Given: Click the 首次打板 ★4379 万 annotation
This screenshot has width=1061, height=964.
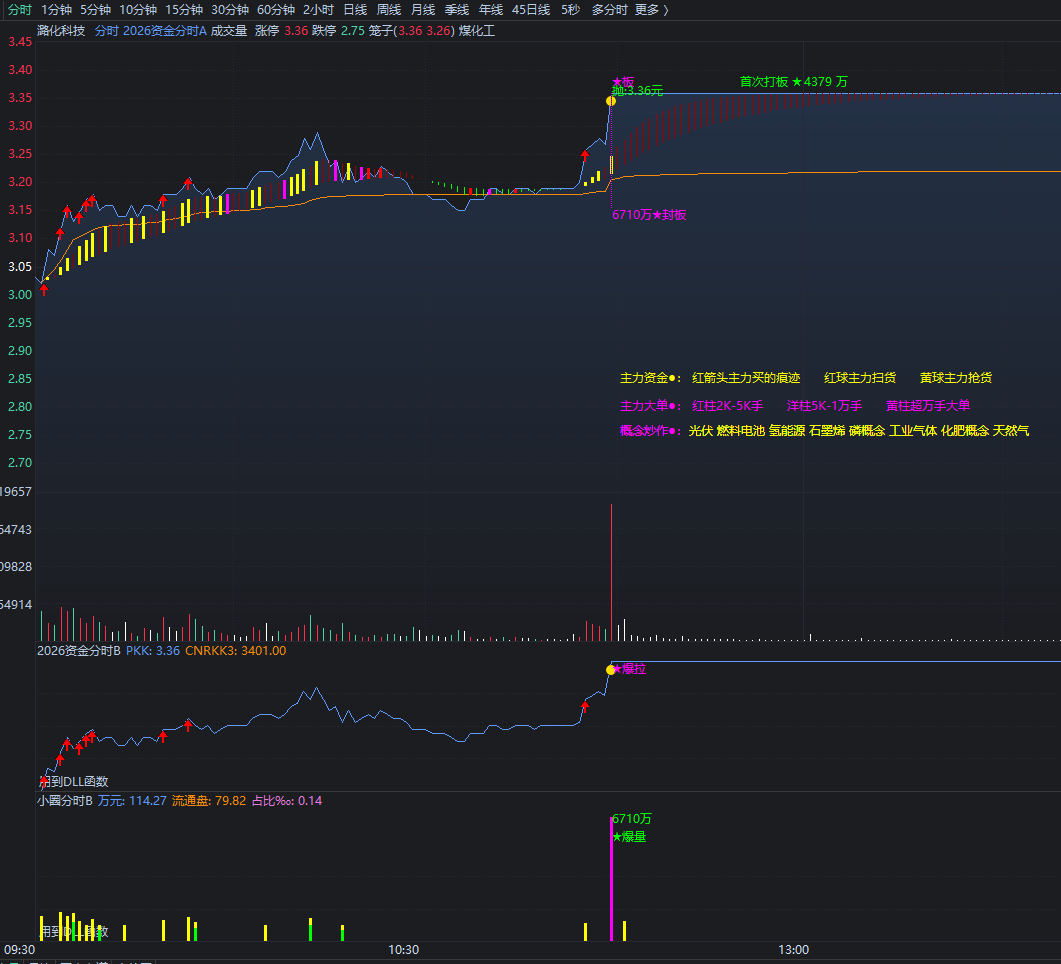Looking at the screenshot, I should pyautogui.click(x=794, y=82).
